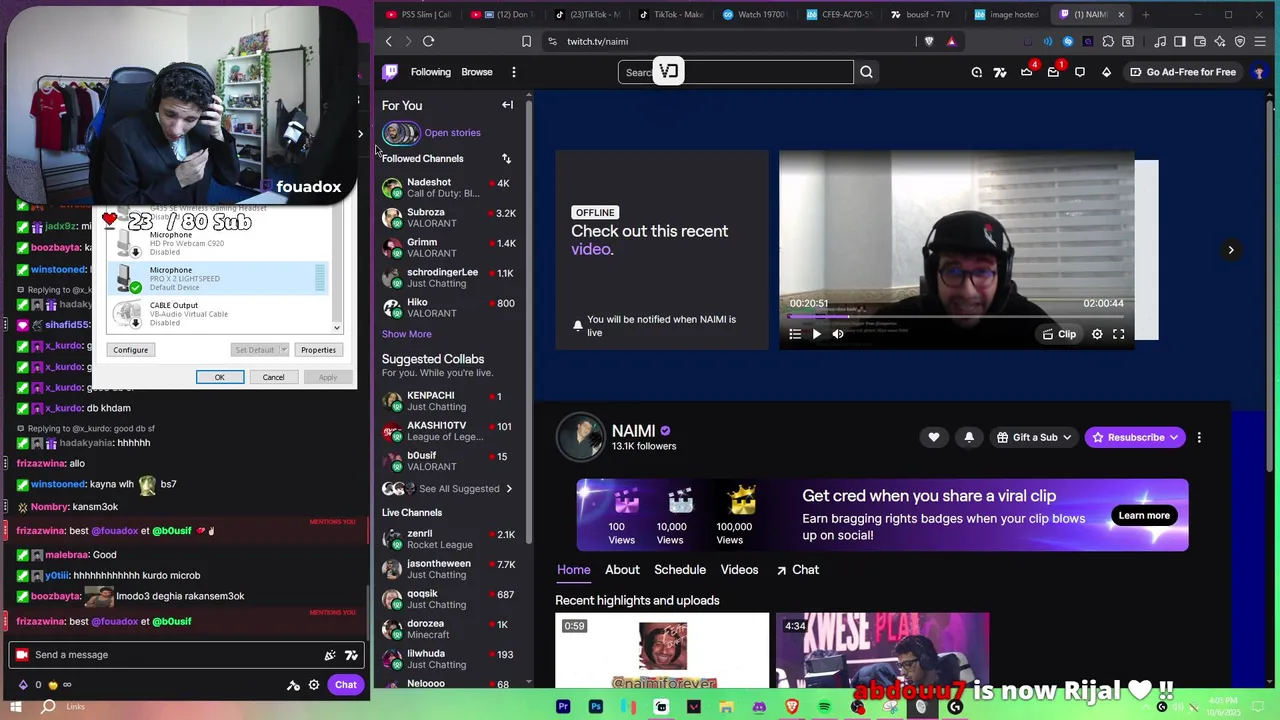Switch to the Videos tab
The image size is (1280, 720).
click(x=740, y=570)
